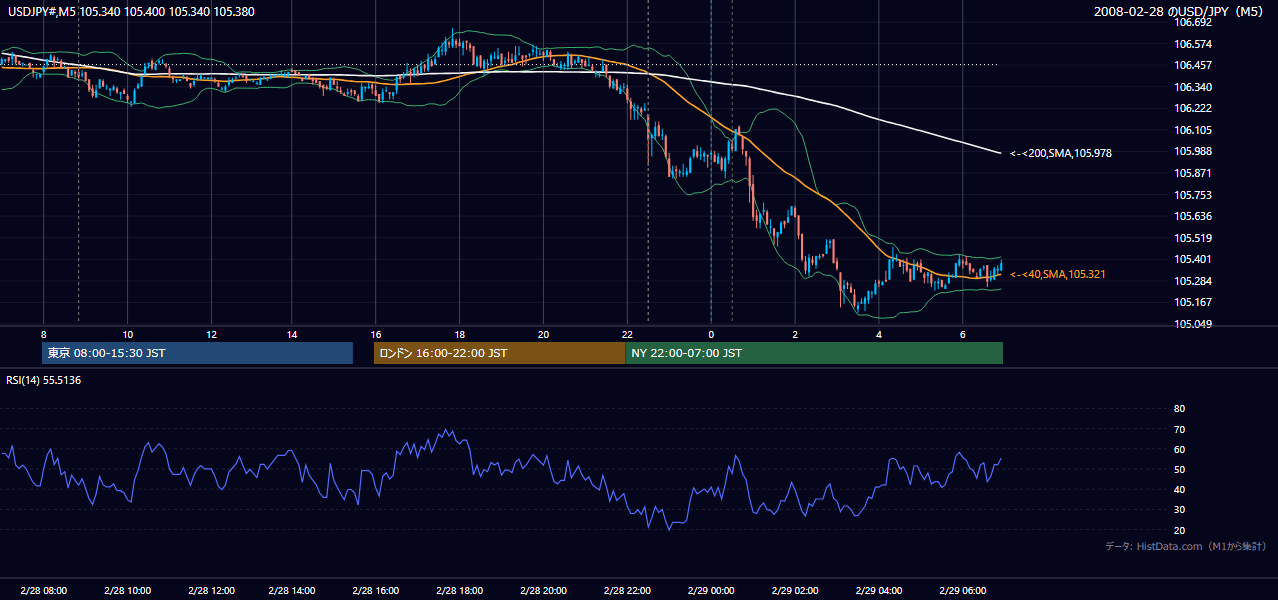Click price axis value 106.340
Viewport: 1278px width, 600px height.
tap(1194, 87)
